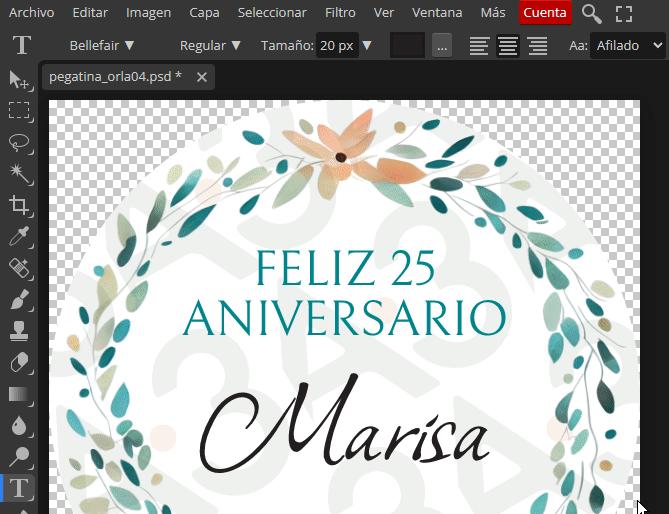Click the Marisa script text on canvas
This screenshot has width=669, height=514.
(x=344, y=423)
